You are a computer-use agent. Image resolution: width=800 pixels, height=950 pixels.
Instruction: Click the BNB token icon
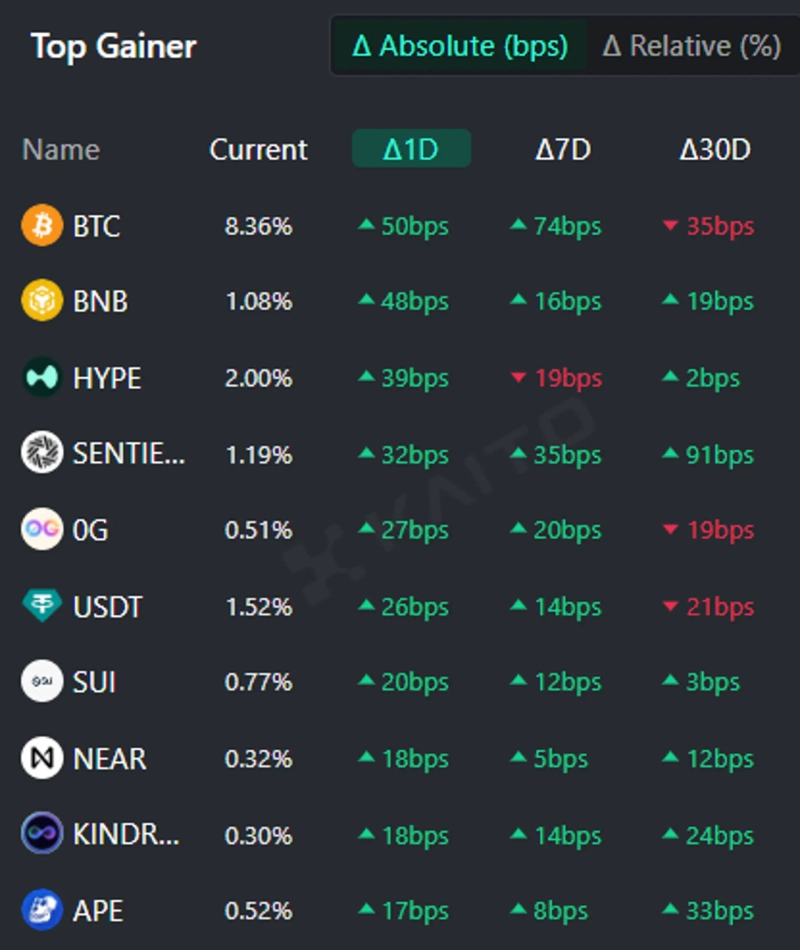(42, 301)
